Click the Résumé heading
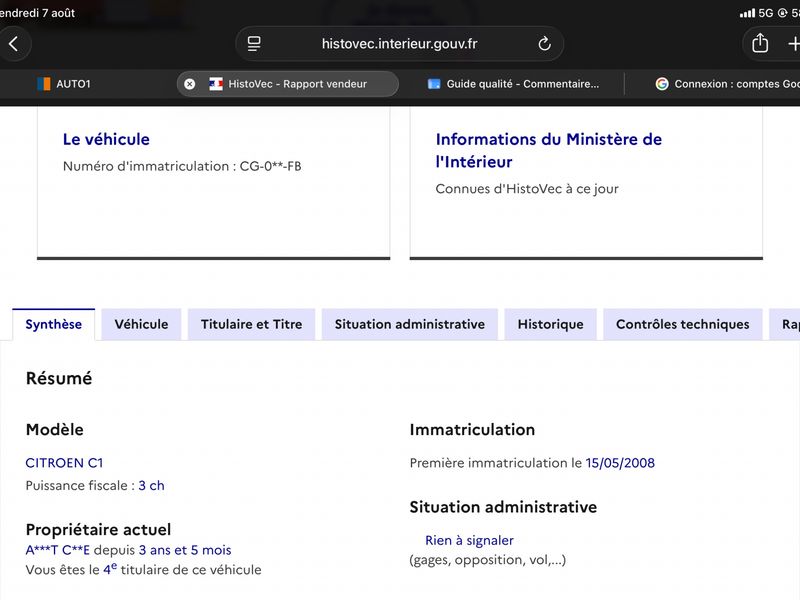Screen dimensions: 800x600 click(59, 379)
